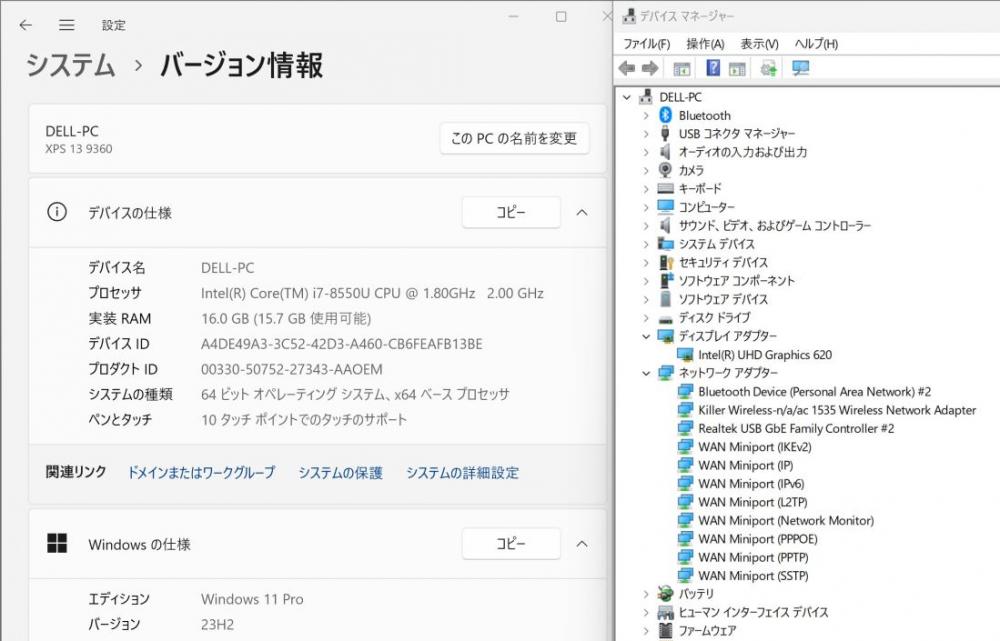Click the DELL-PC computer root icon

pyautogui.click(x=646, y=97)
